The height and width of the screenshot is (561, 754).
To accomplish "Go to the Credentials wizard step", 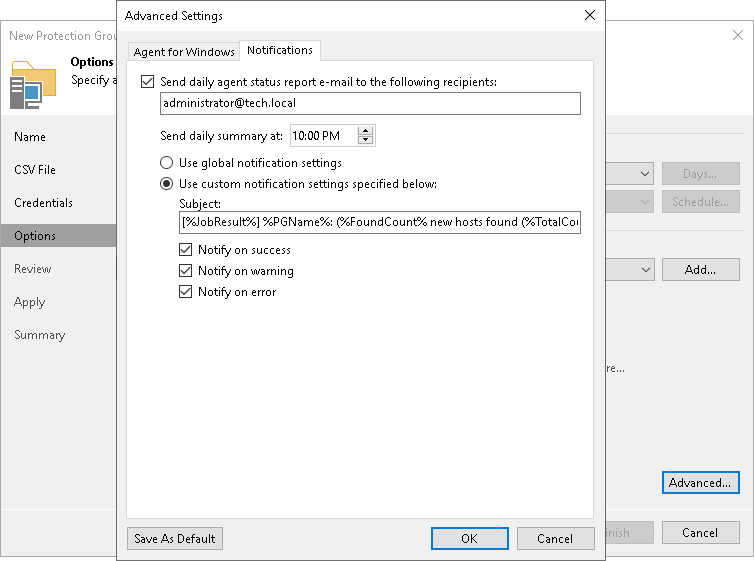I will 43,203.
